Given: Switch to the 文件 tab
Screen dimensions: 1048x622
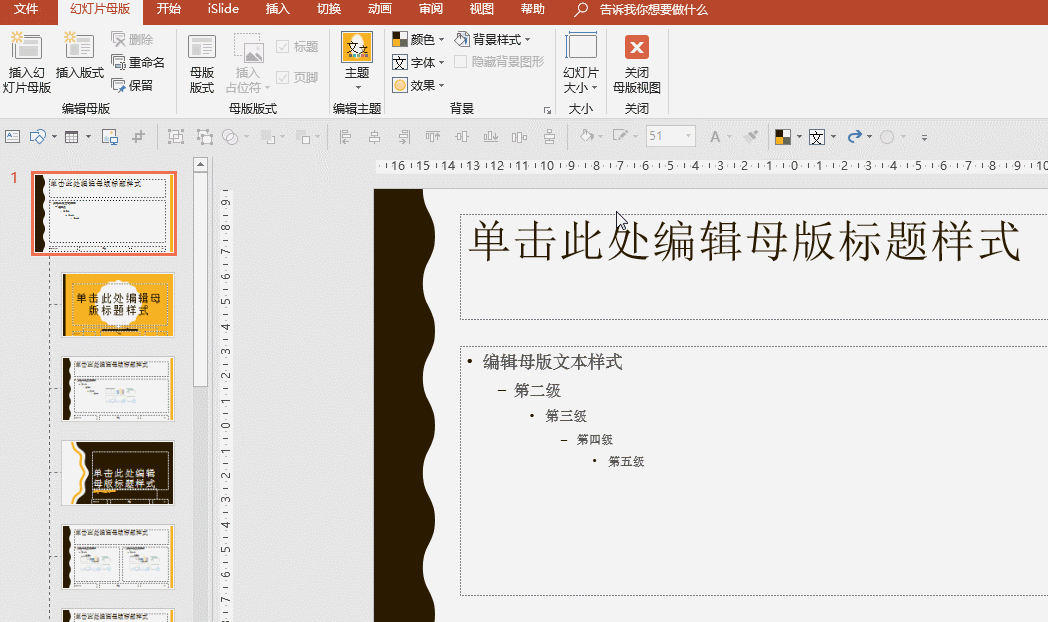Looking at the screenshot, I should [x=26, y=9].
